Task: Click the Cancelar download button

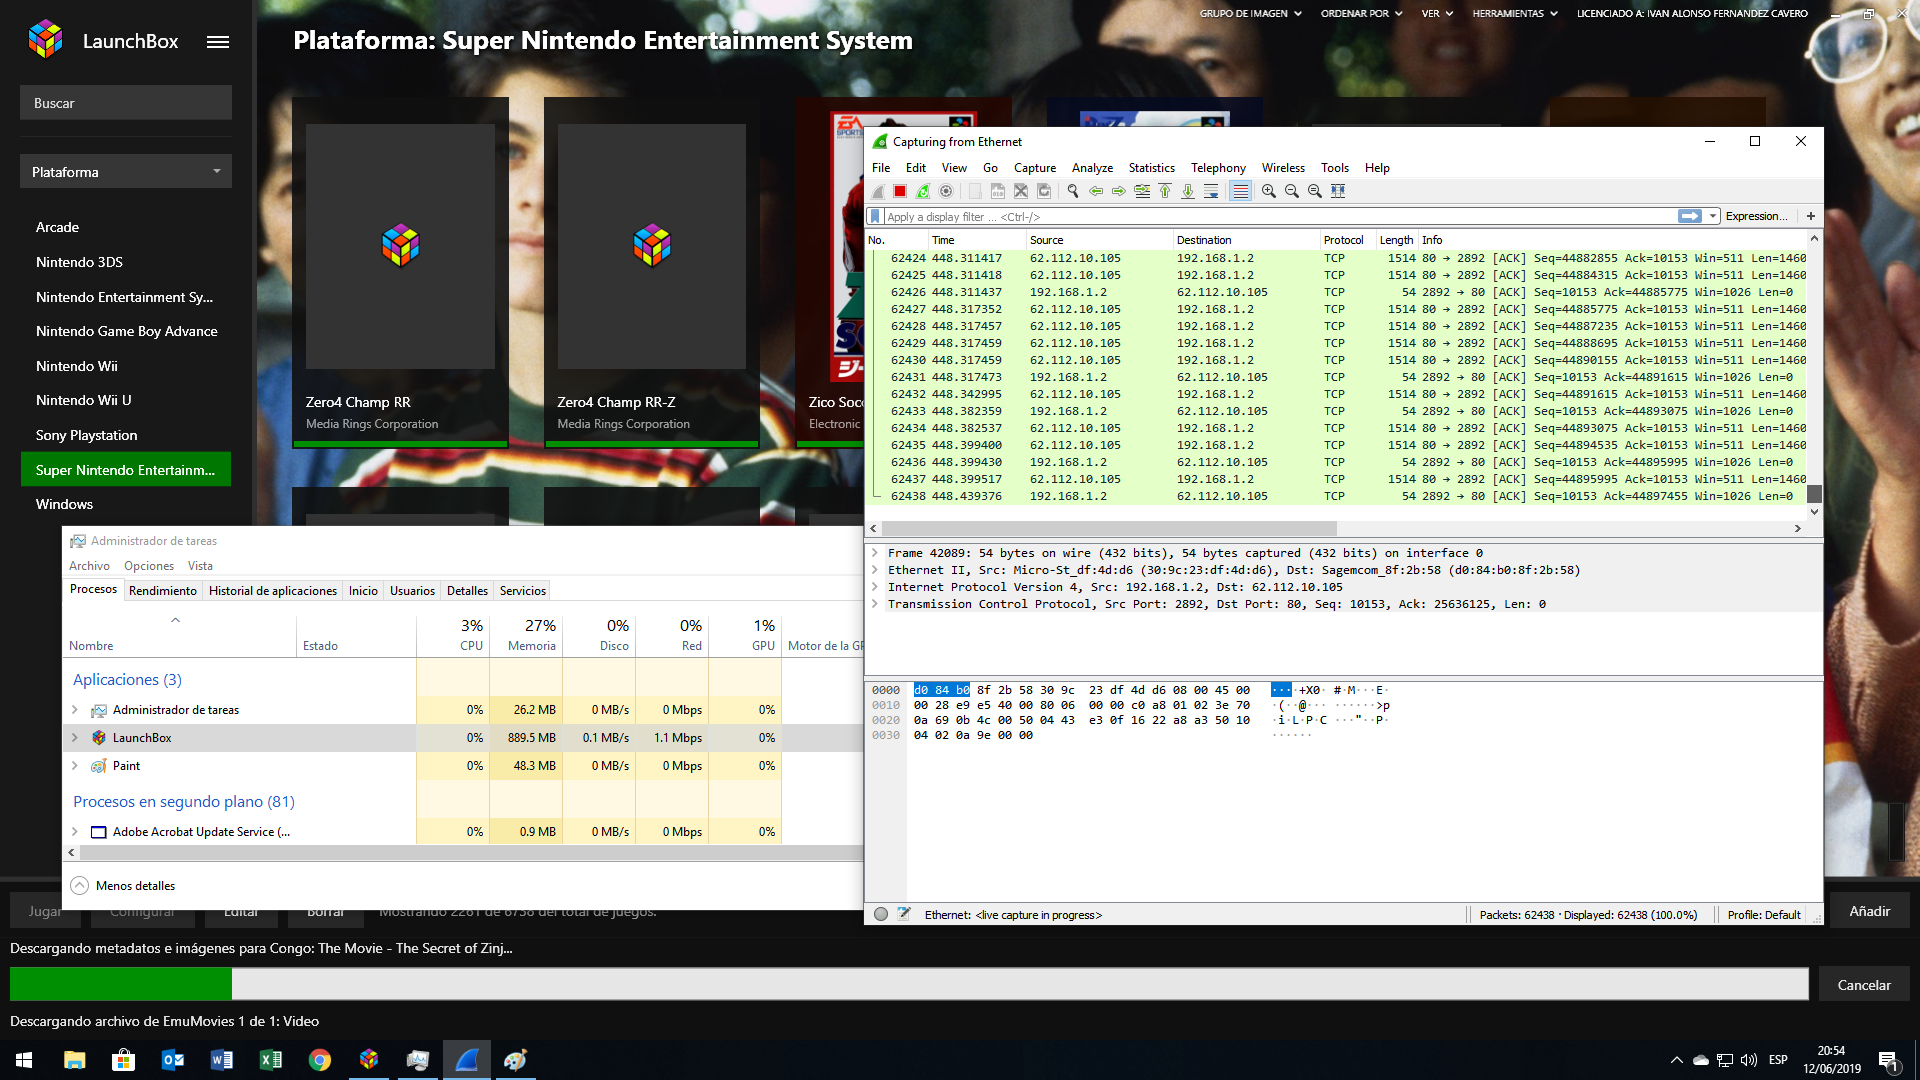Action: pyautogui.click(x=1864, y=985)
